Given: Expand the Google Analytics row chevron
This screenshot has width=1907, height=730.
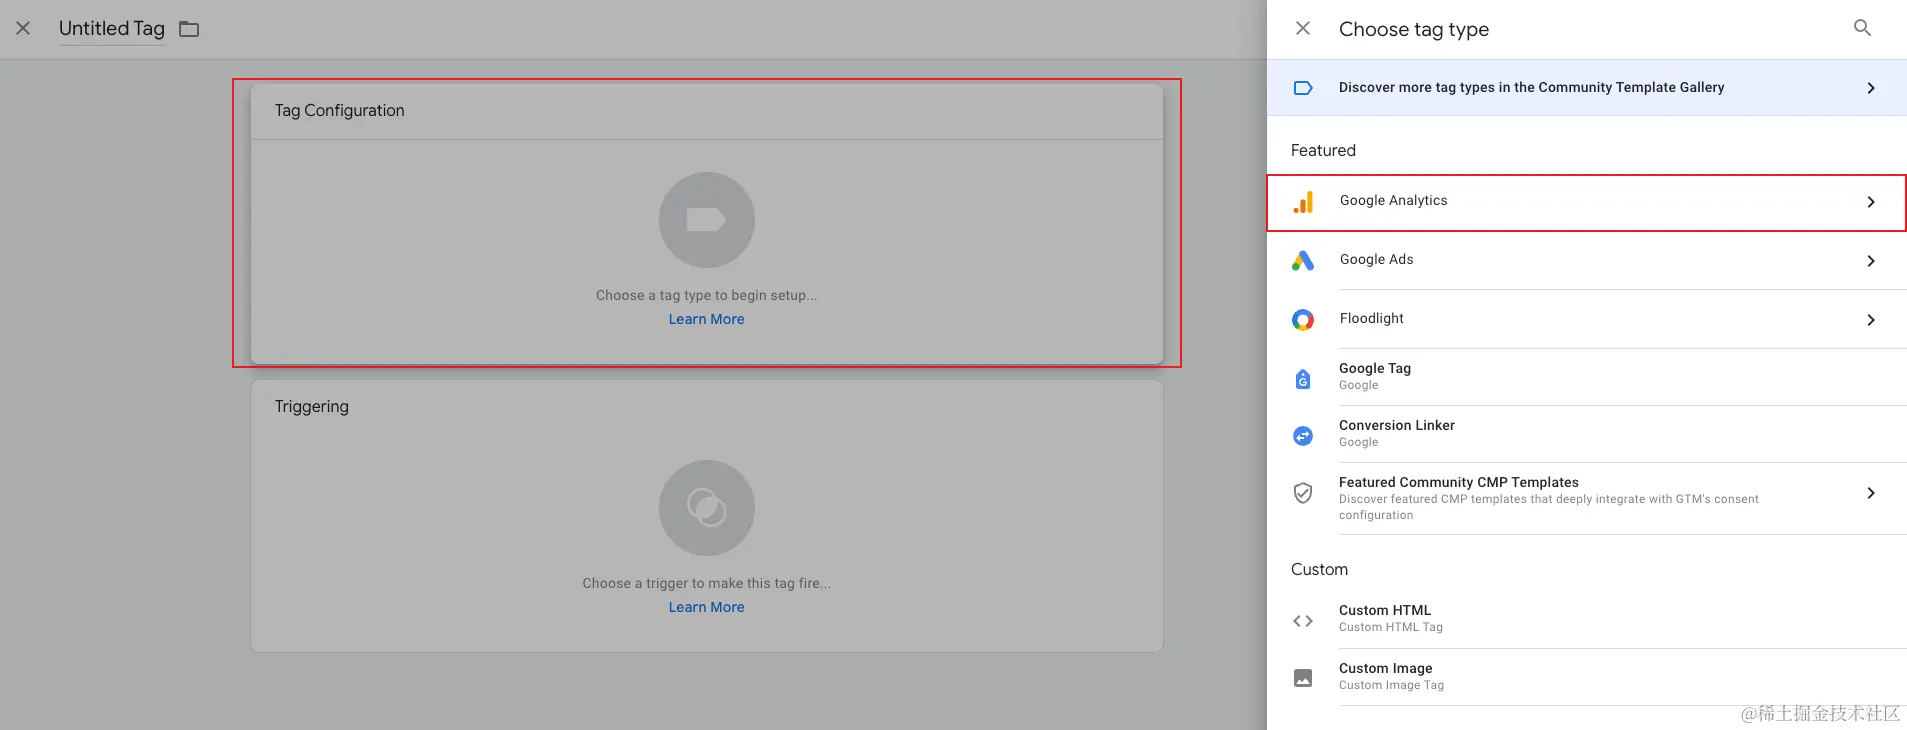Looking at the screenshot, I should (1871, 202).
